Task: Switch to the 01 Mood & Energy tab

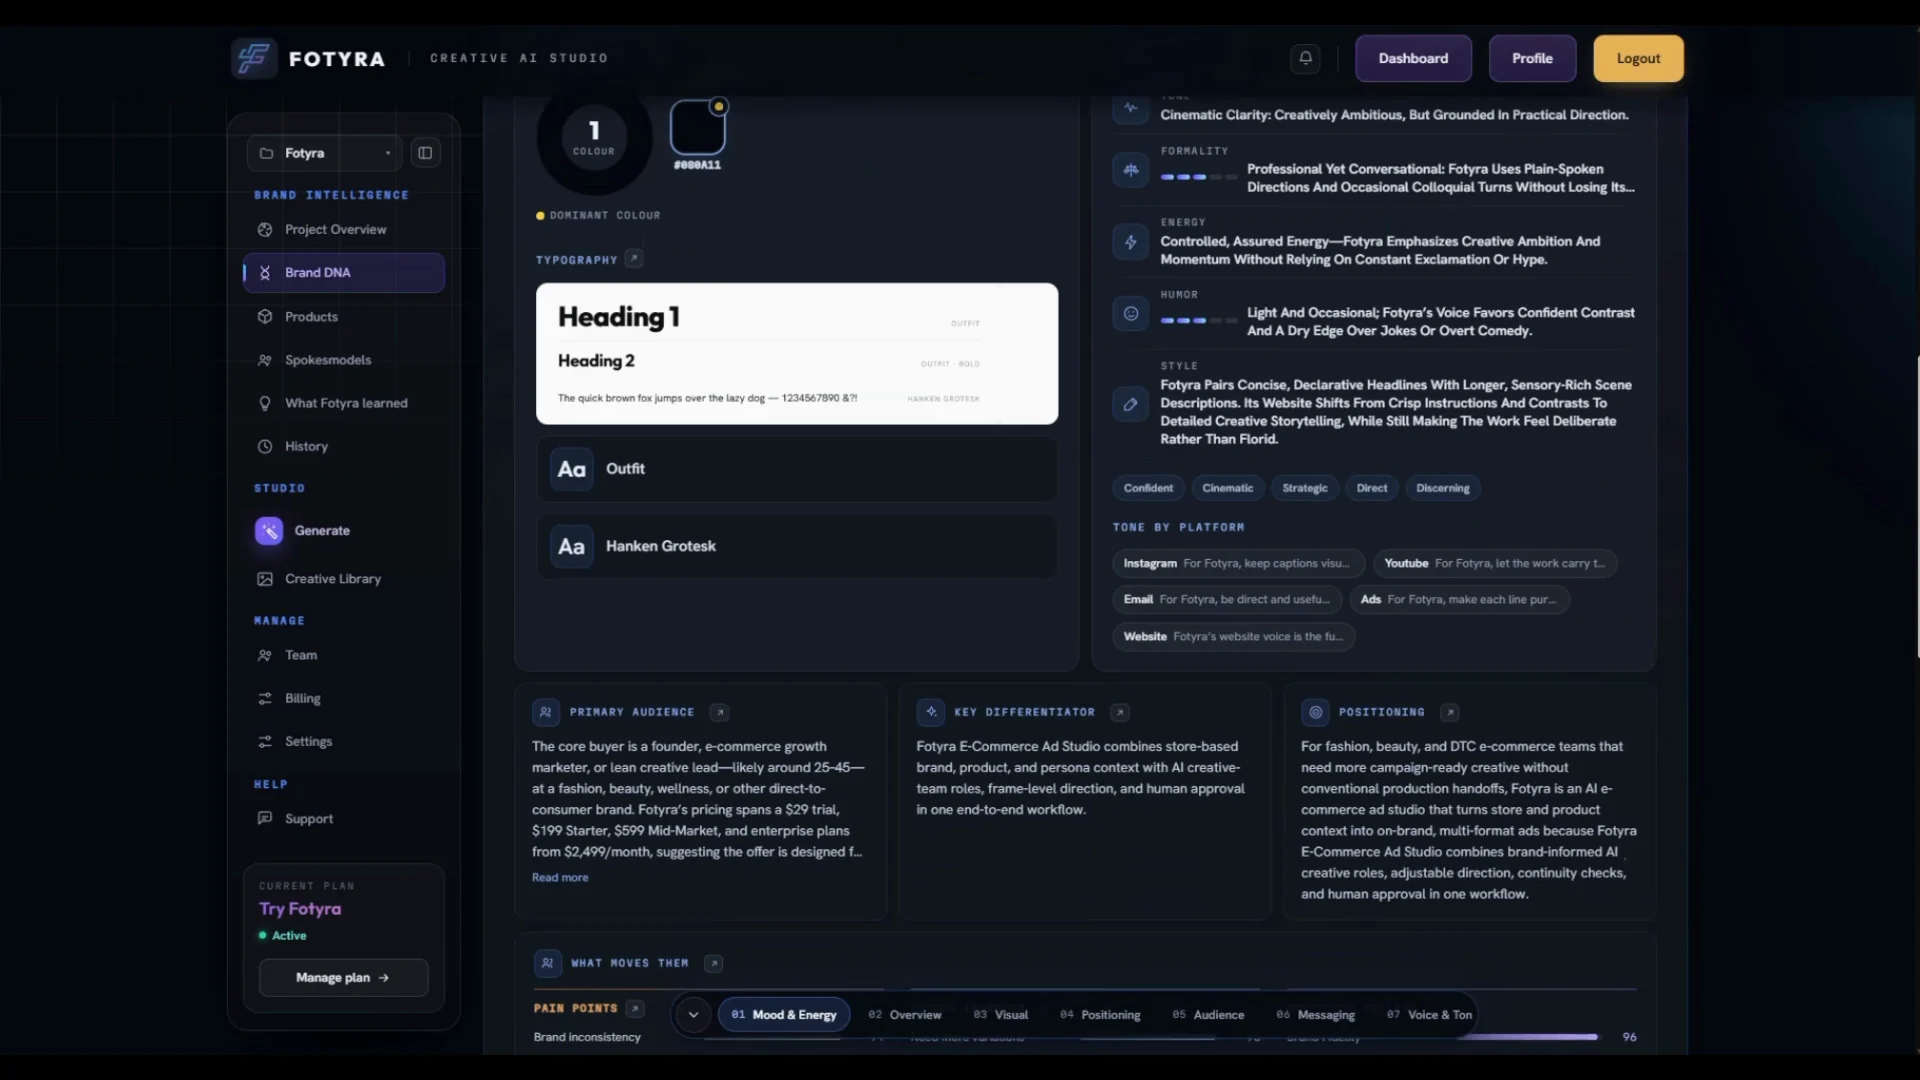Action: click(x=784, y=1015)
